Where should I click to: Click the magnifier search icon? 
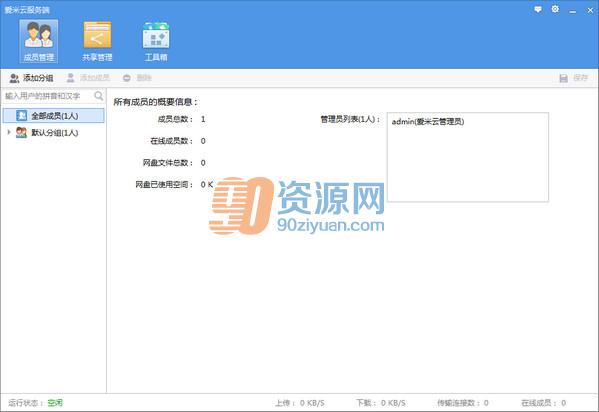tap(99, 96)
